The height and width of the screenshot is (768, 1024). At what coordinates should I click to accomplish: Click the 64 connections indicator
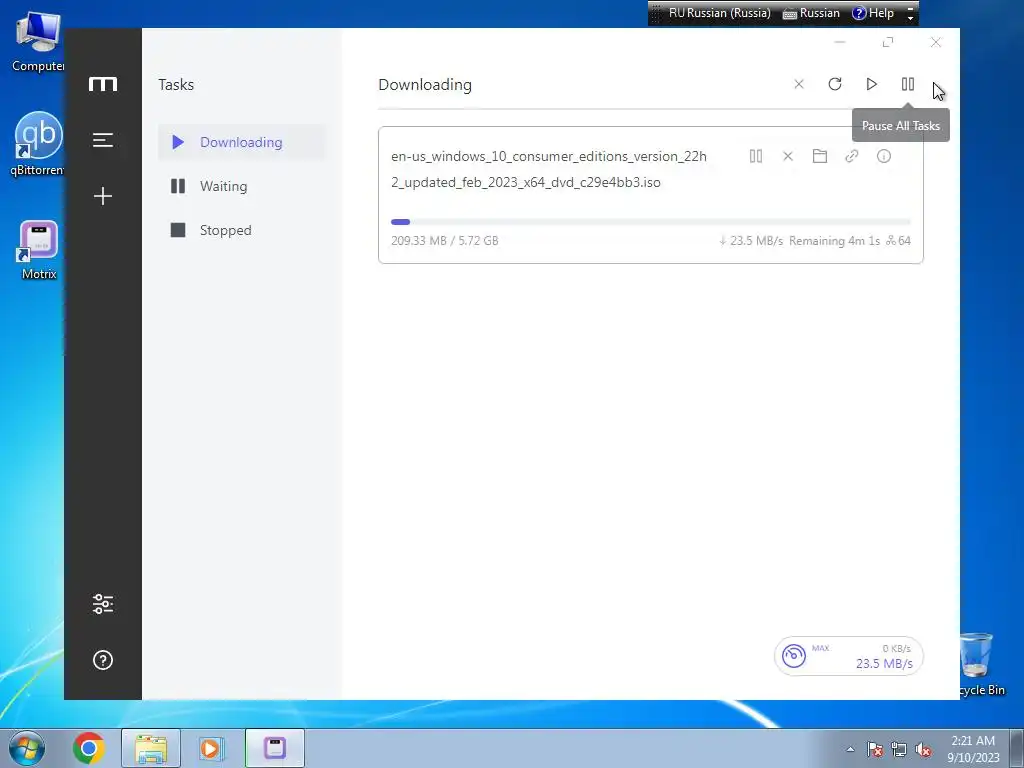[899, 240]
